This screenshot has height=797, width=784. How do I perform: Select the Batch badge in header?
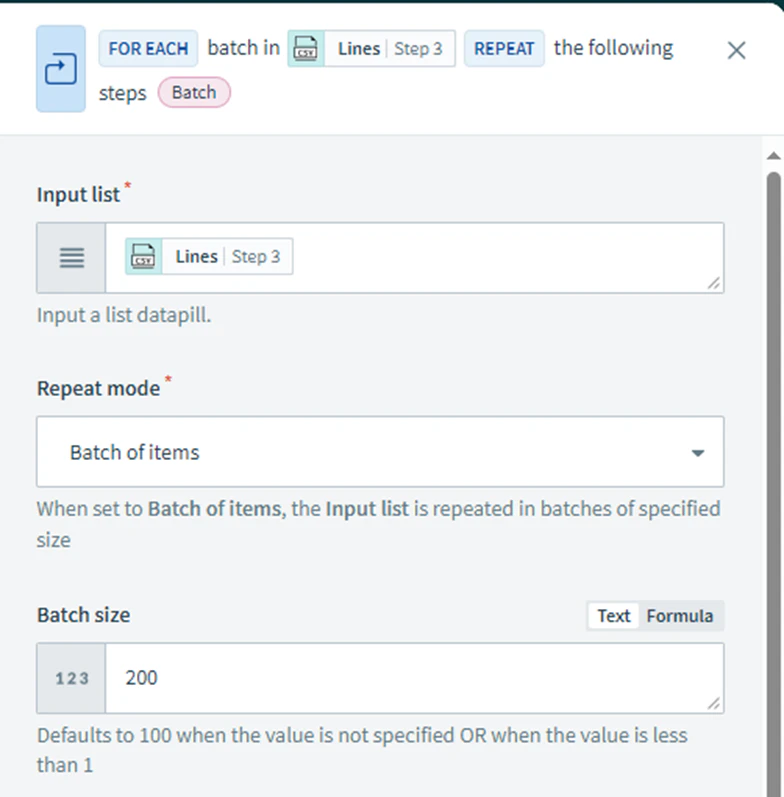click(x=194, y=93)
